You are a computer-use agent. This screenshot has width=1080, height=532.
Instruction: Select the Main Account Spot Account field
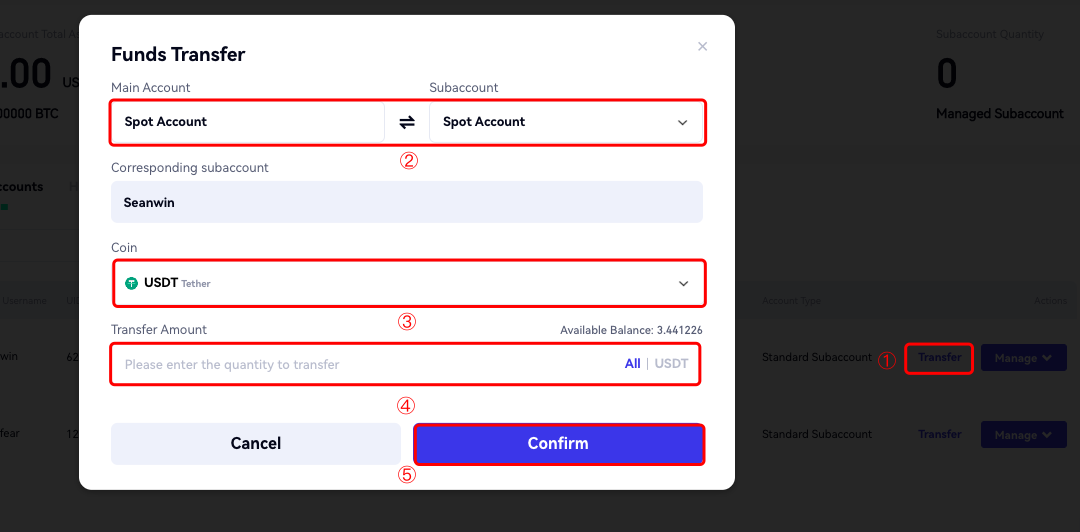pyautogui.click(x=247, y=122)
